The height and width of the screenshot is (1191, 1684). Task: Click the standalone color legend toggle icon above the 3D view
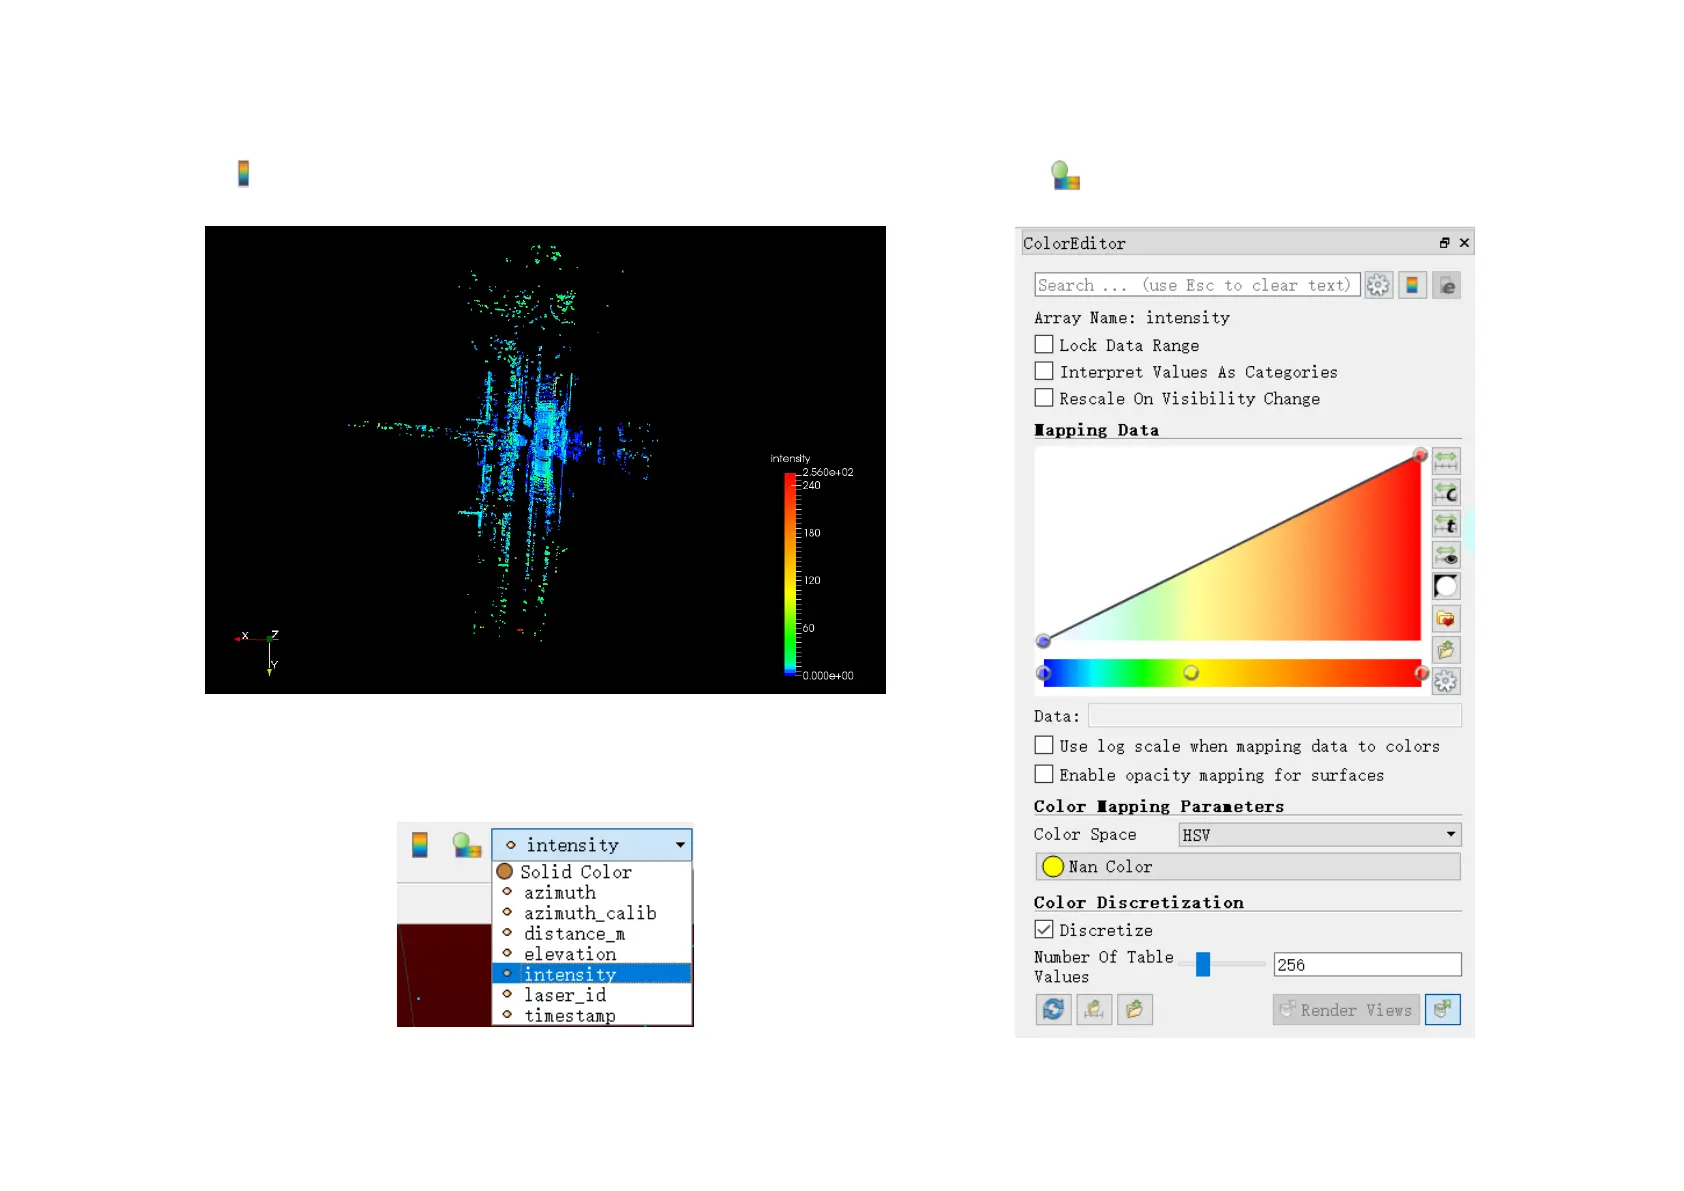pos(243,173)
